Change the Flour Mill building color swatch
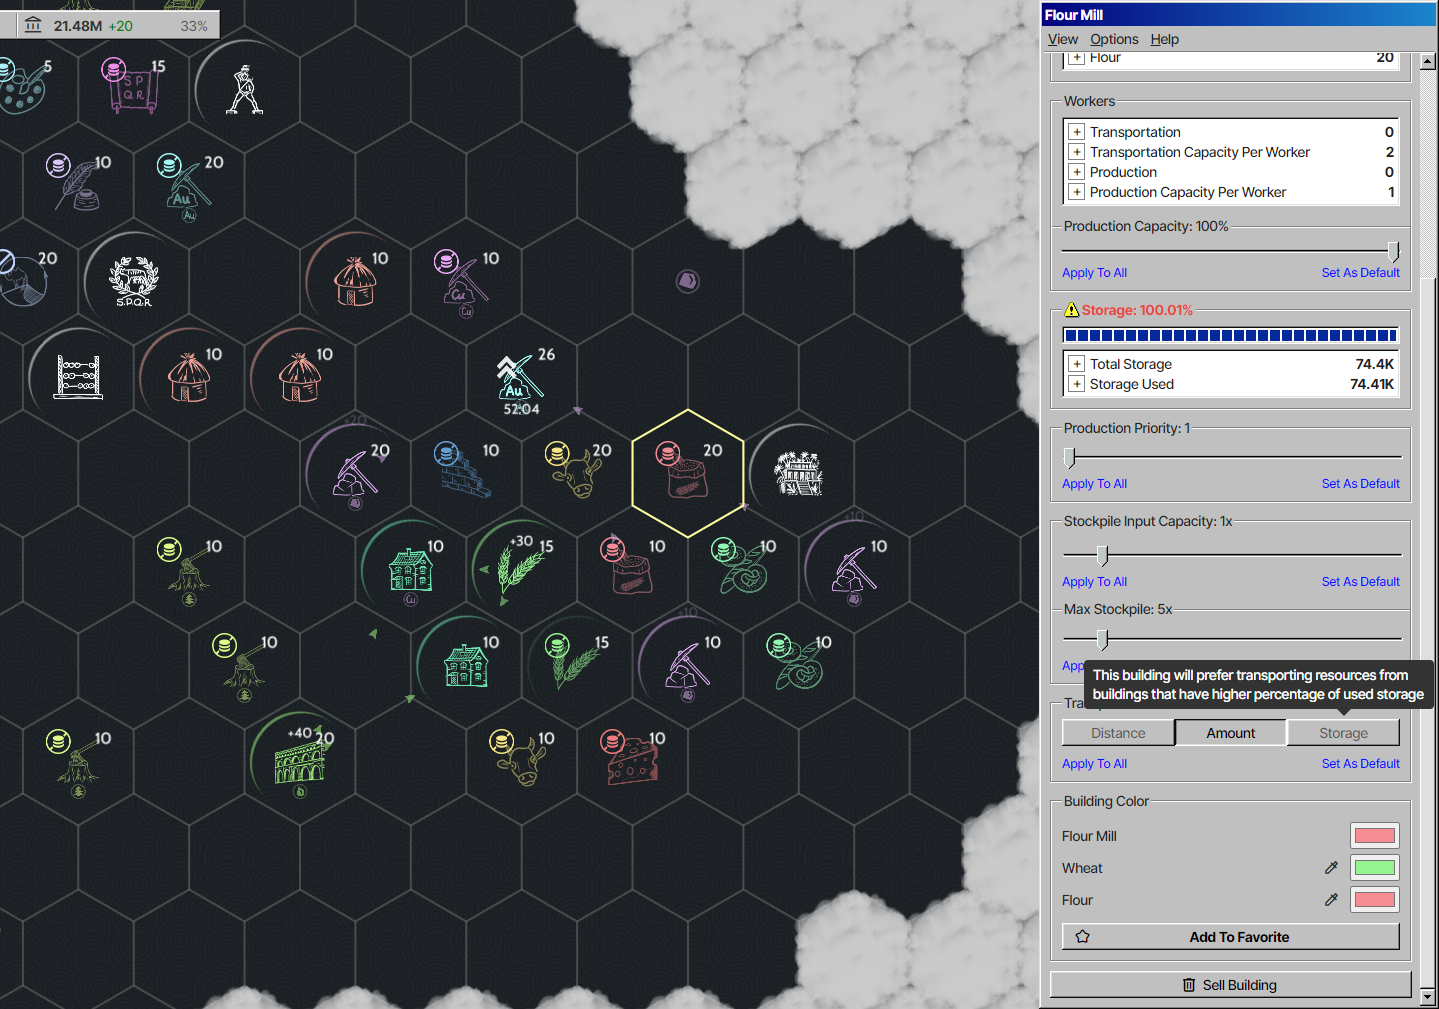Screen dimensions: 1439x1009 click(1375, 836)
